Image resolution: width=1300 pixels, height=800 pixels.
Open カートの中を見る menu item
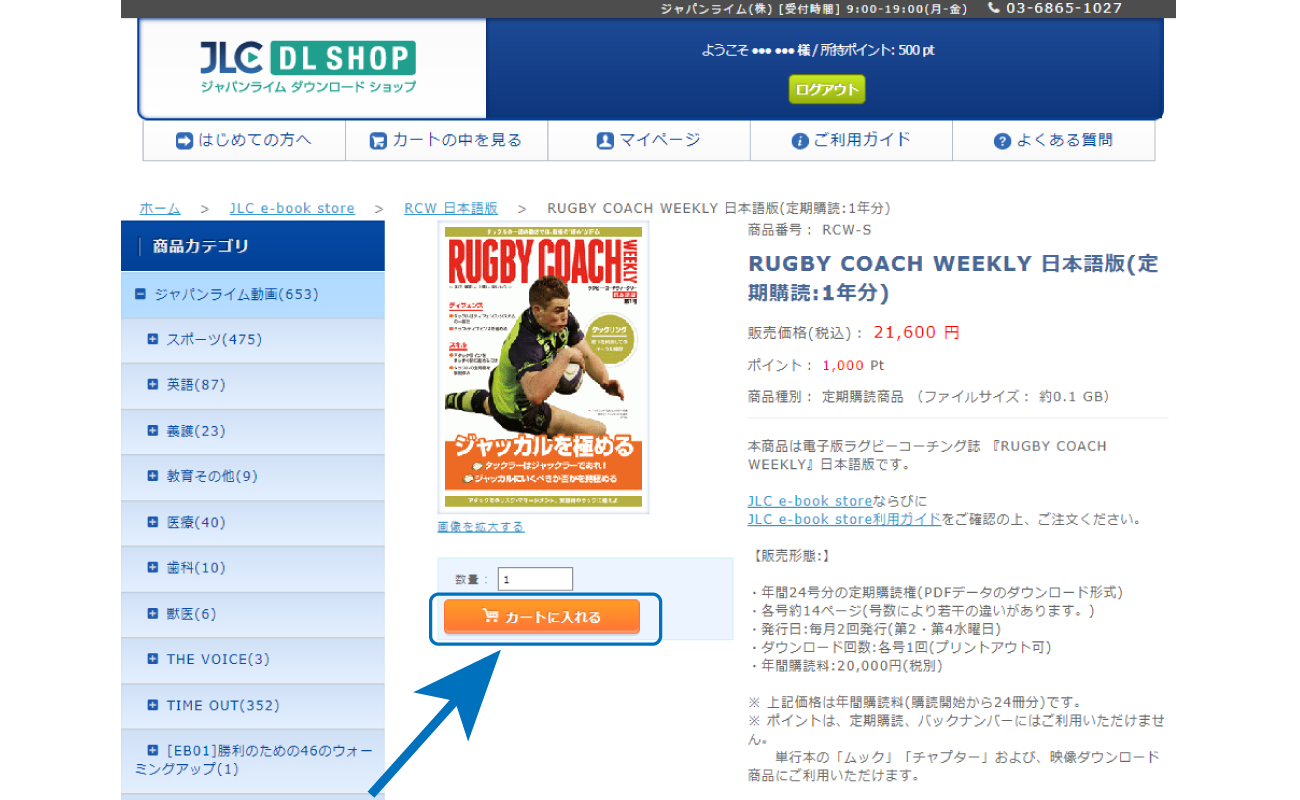pos(446,140)
